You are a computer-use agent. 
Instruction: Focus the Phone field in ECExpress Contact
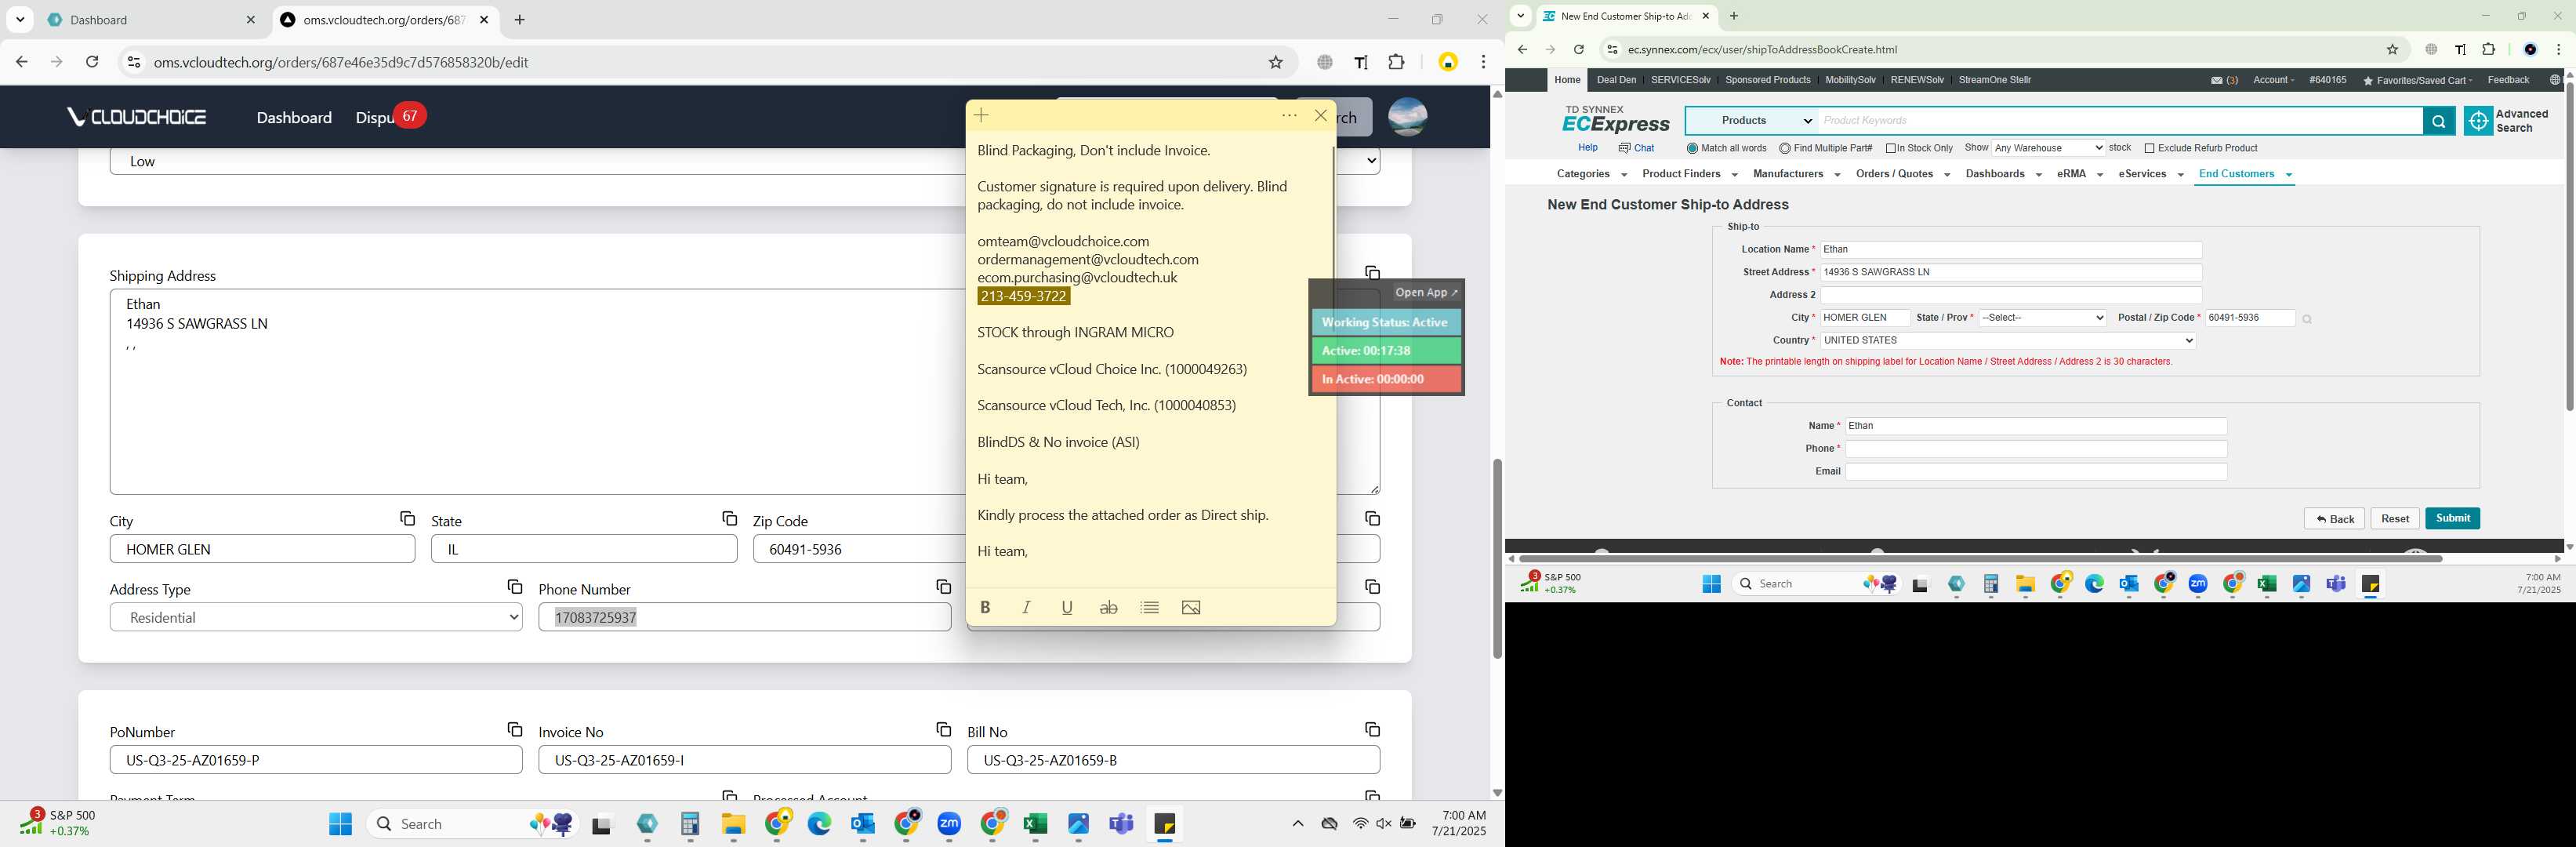(x=2036, y=449)
